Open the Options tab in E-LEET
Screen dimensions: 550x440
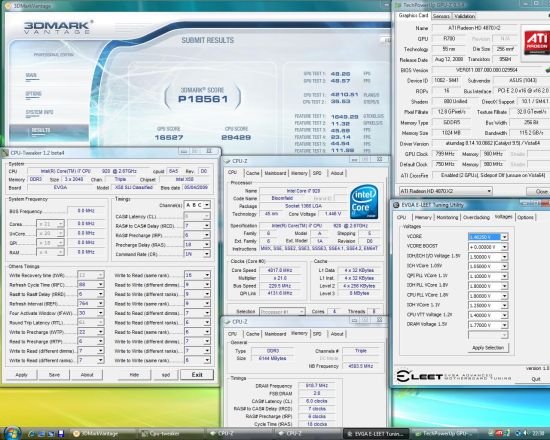525,217
